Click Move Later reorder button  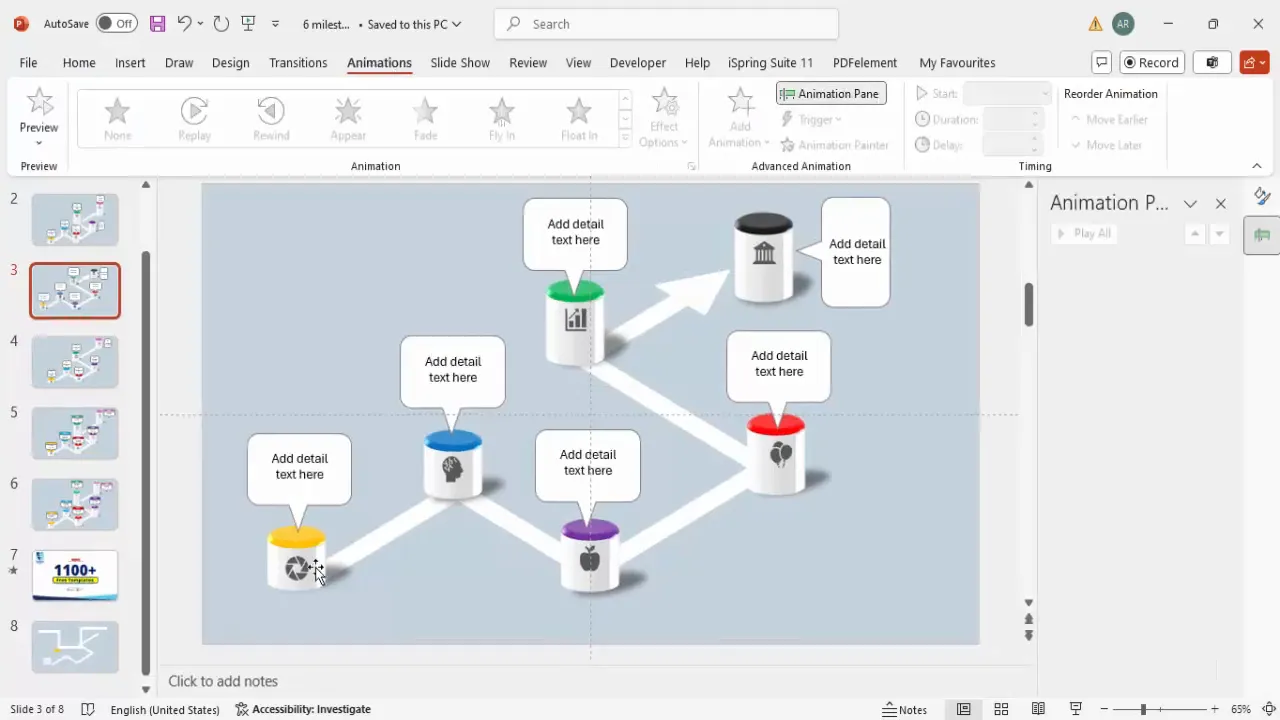tap(1105, 145)
